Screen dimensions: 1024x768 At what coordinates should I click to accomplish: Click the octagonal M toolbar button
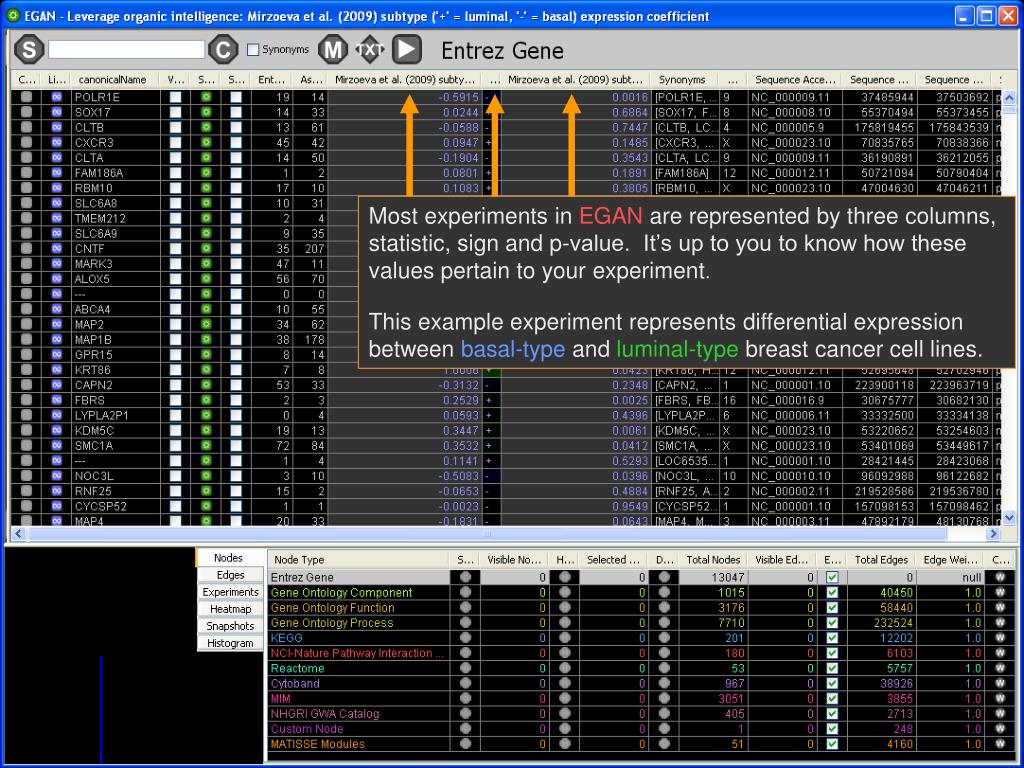tap(332, 50)
